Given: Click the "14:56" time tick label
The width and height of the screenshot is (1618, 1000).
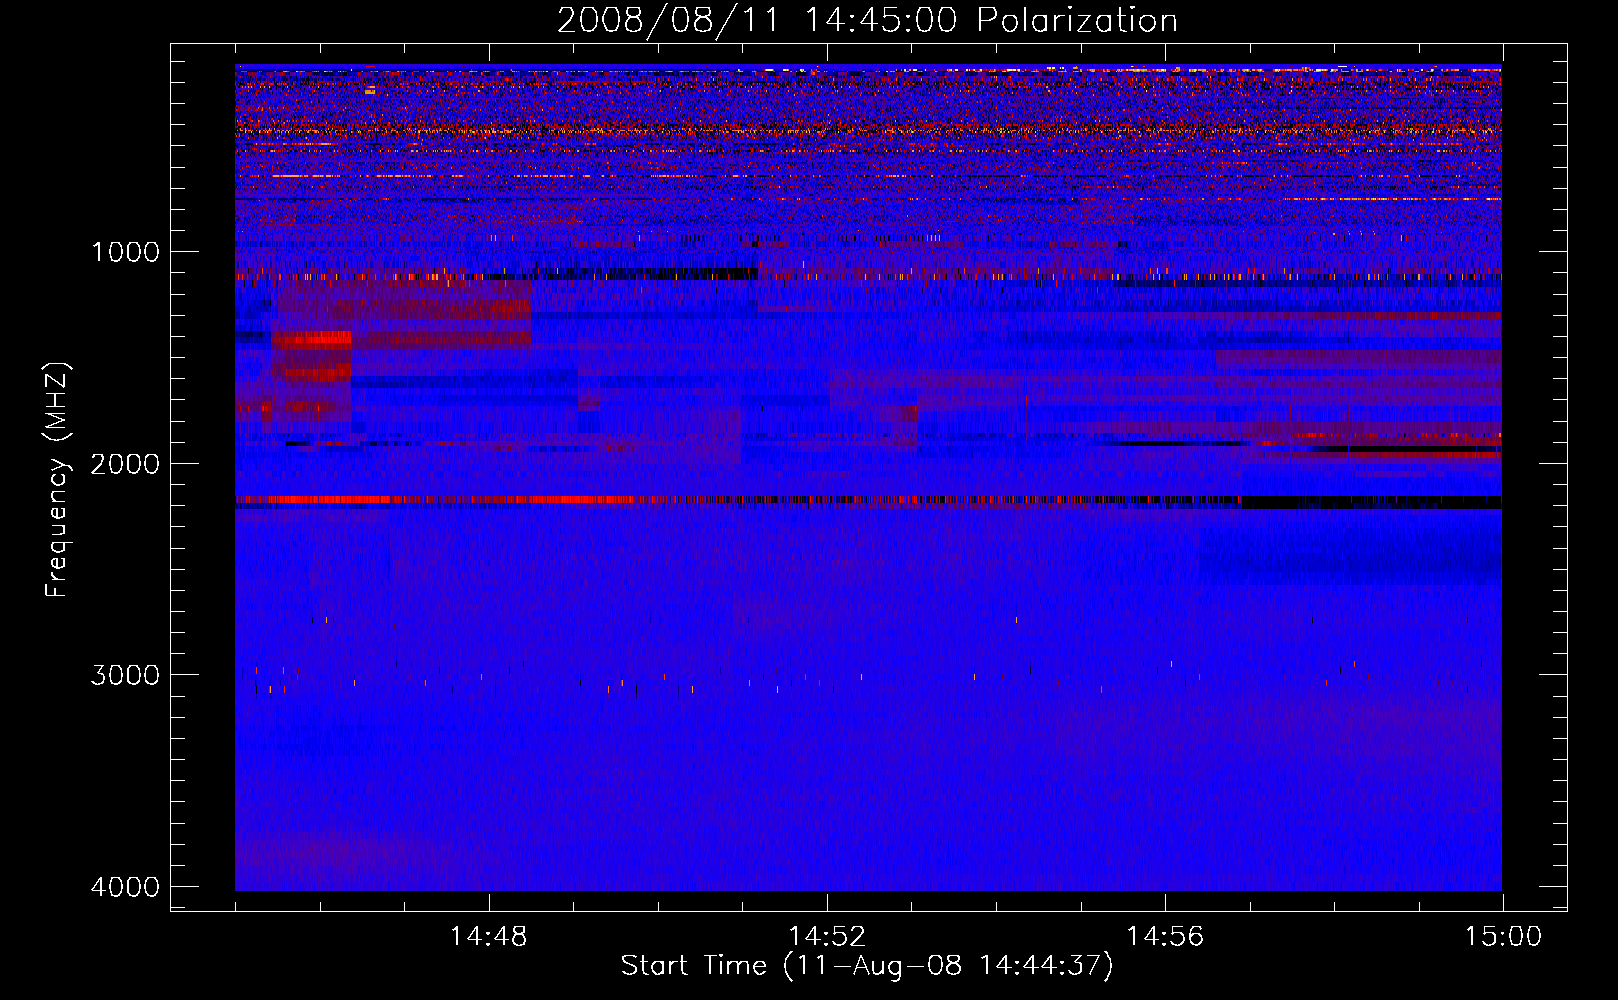Looking at the screenshot, I should point(1165,937).
